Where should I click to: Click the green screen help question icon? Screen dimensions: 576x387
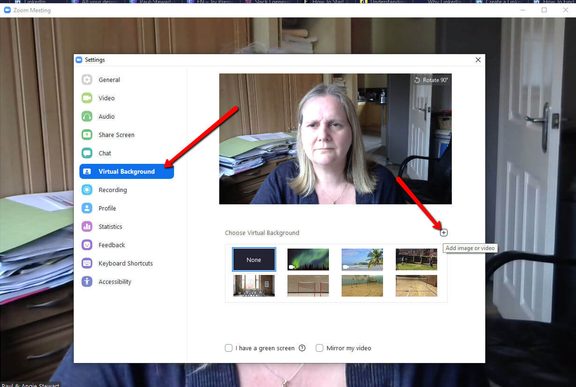click(x=302, y=348)
